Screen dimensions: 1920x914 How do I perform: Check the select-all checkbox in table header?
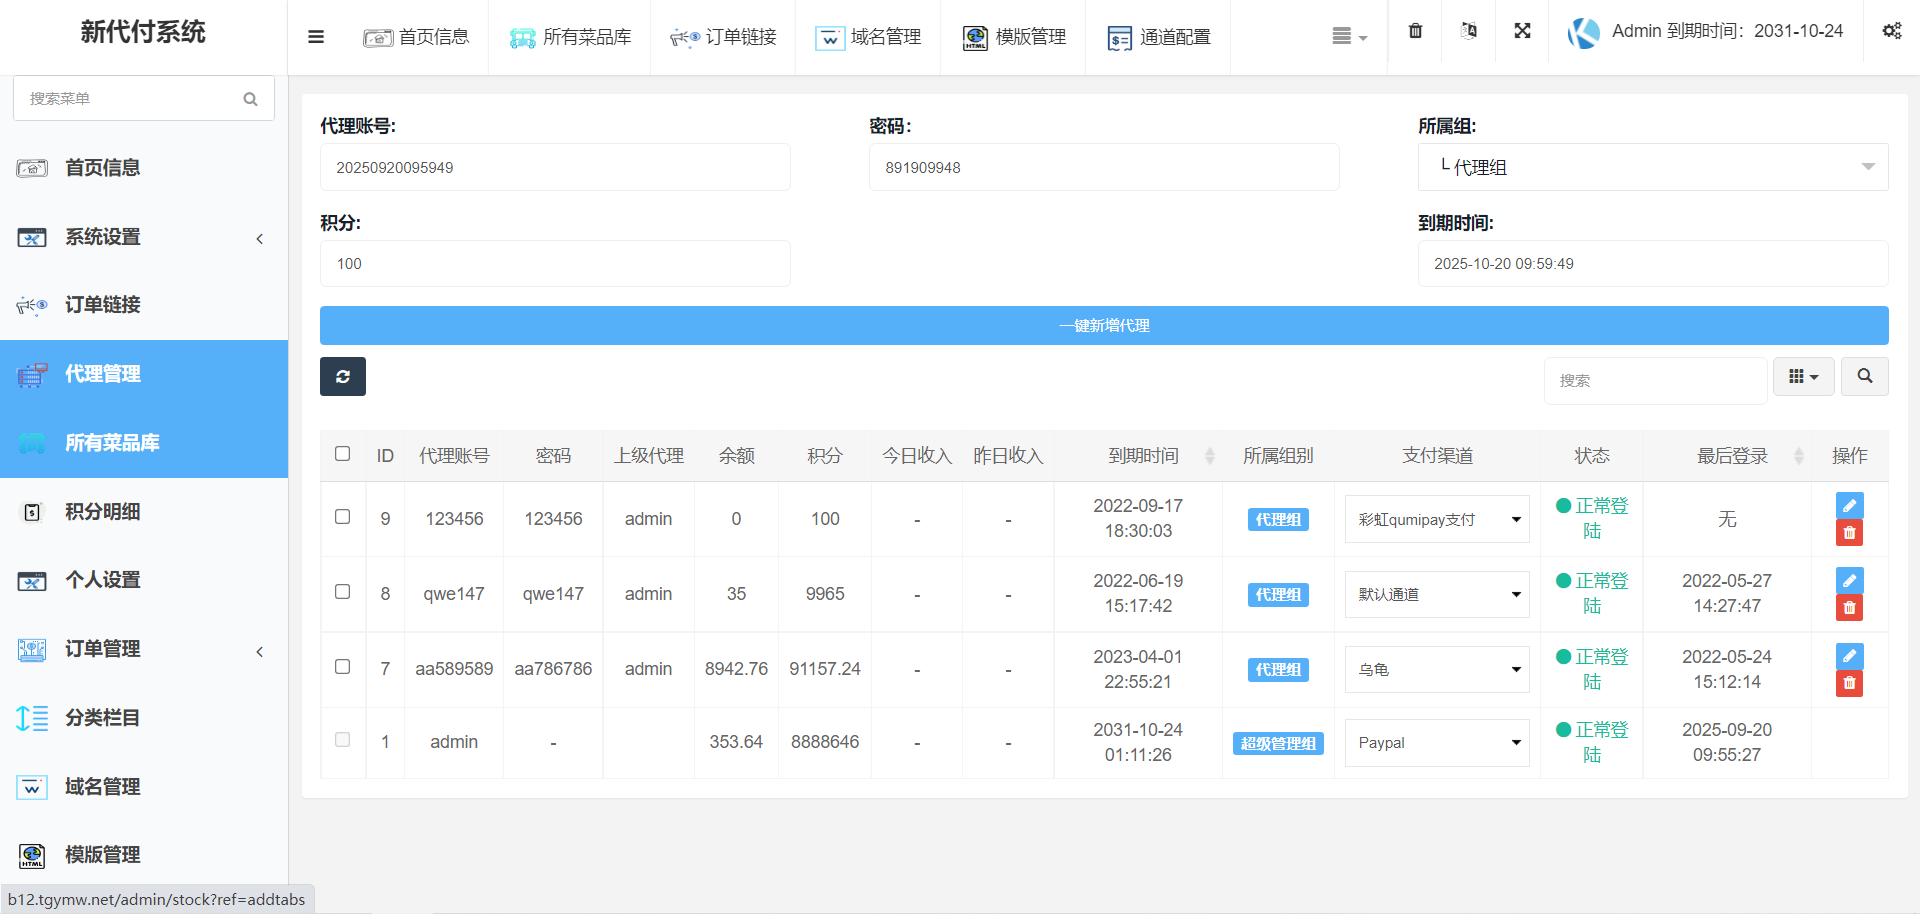pos(342,454)
